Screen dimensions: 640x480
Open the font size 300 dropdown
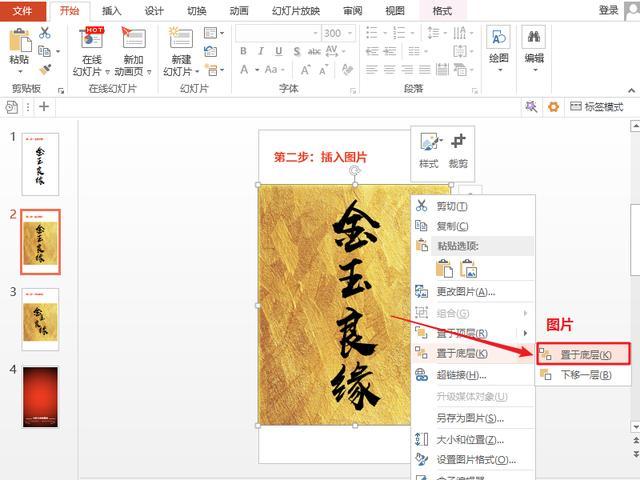click(x=350, y=33)
